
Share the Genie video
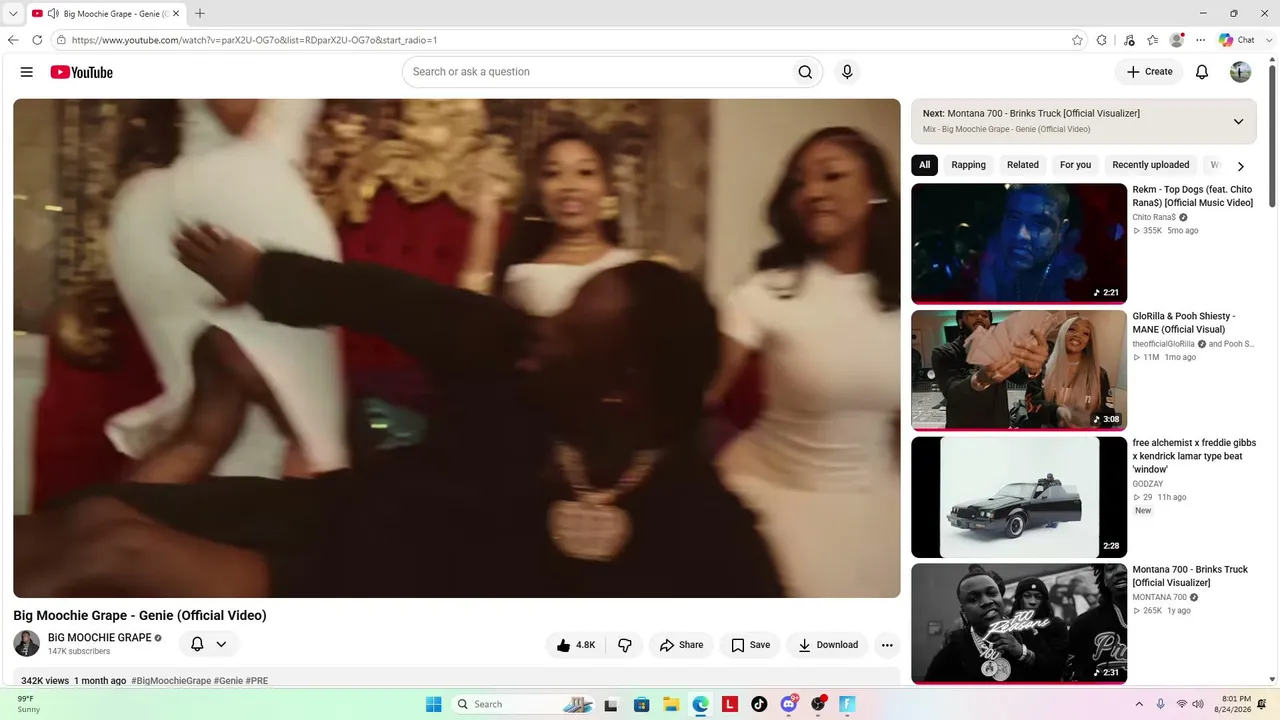tap(681, 645)
